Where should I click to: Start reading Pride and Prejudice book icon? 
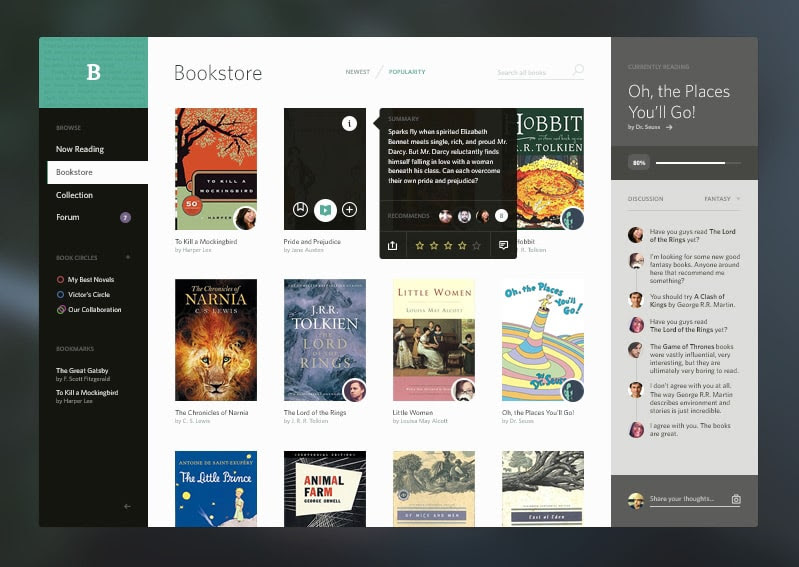pyautogui.click(x=325, y=209)
